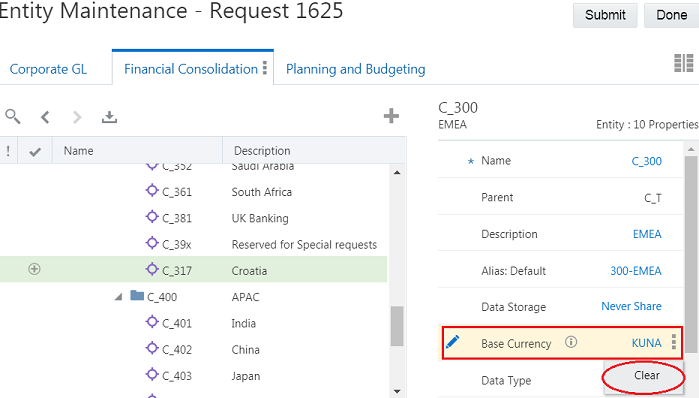Click the validation checkmark column header
699x398 pixels.
35,152
